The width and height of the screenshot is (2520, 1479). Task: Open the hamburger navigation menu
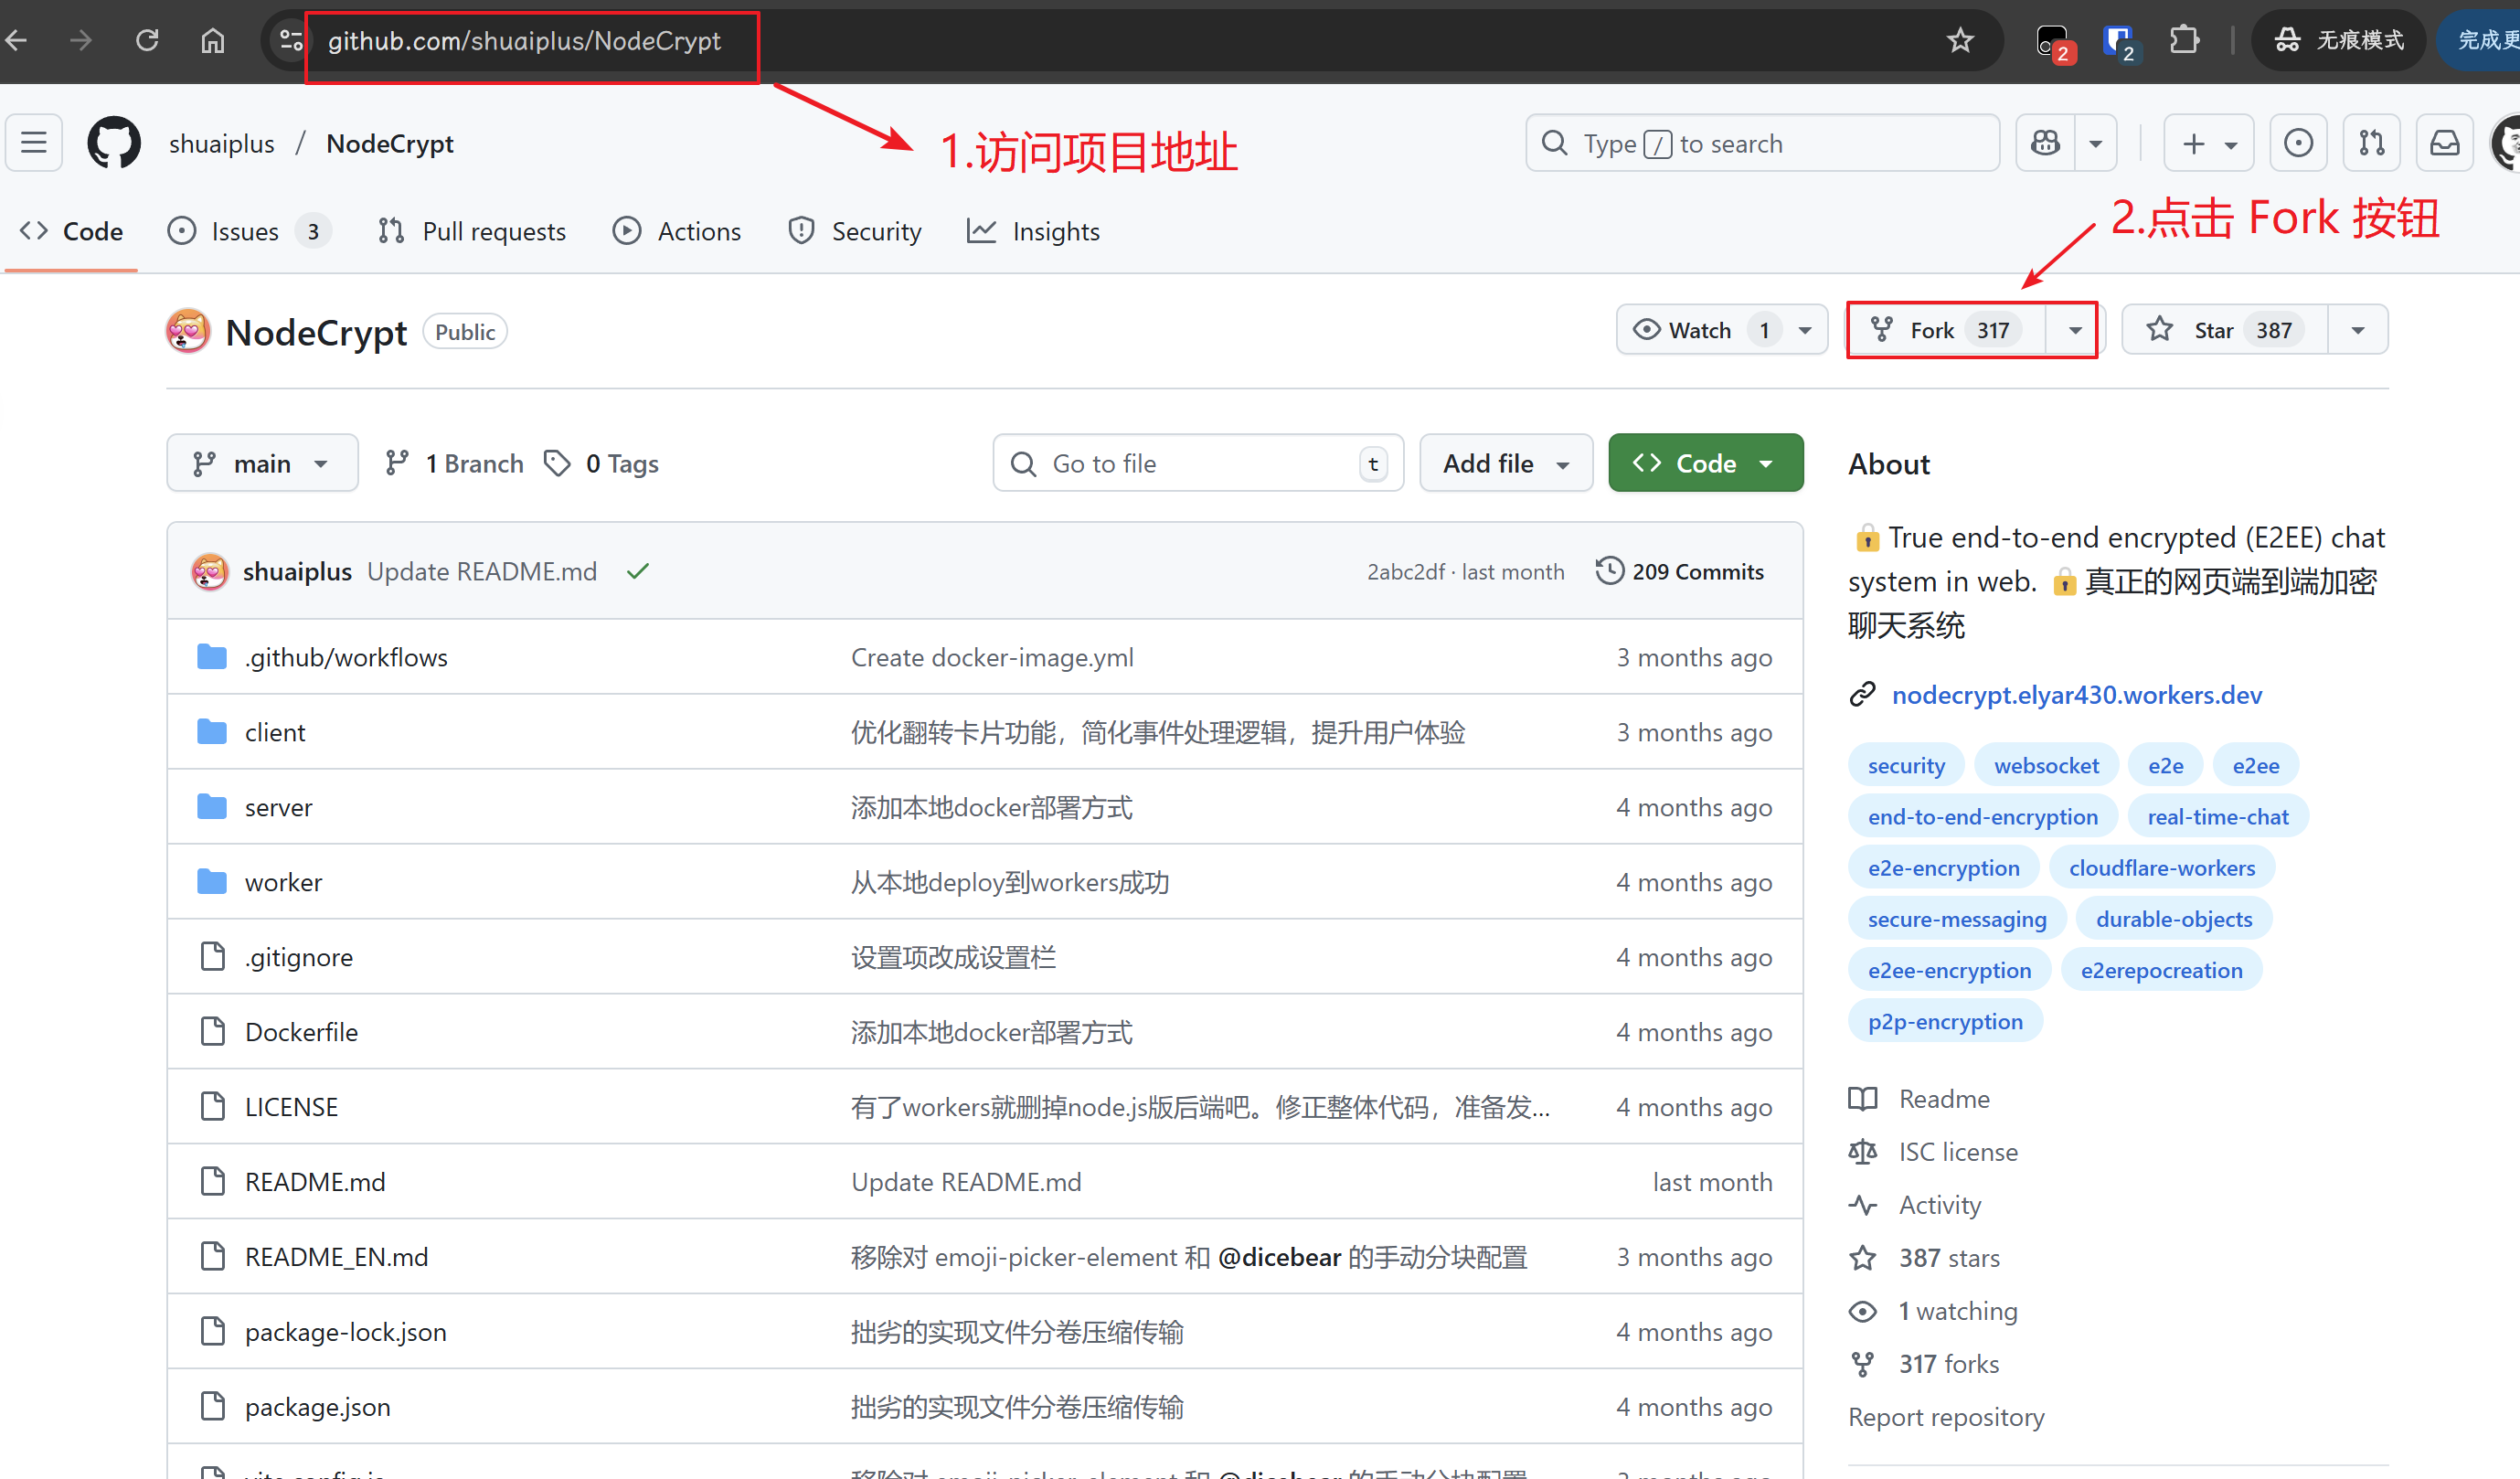35,143
